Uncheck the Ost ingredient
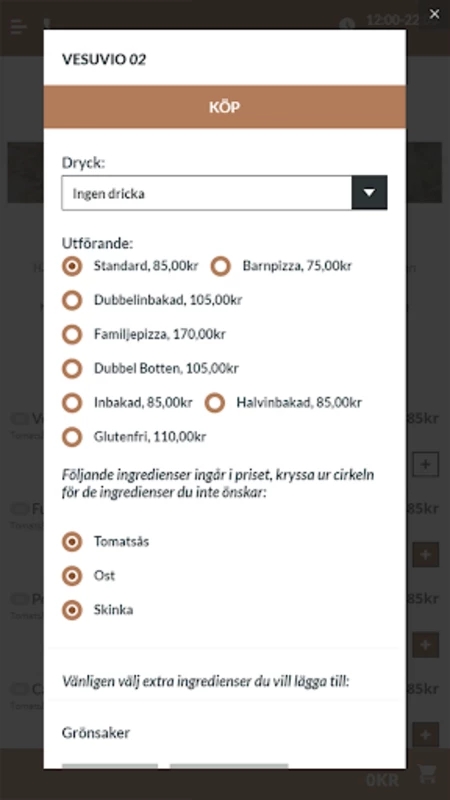Screen dimensions: 450x800 click(72, 576)
